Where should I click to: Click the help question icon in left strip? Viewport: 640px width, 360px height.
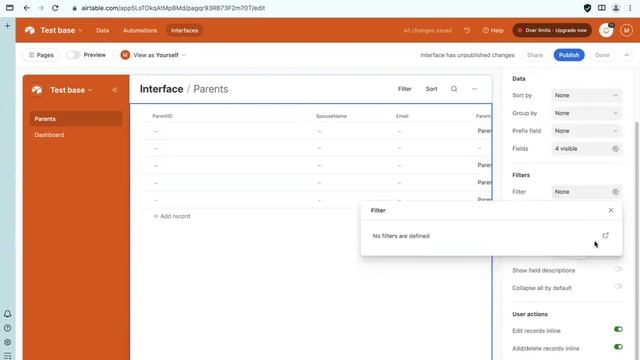pyautogui.click(x=7, y=328)
